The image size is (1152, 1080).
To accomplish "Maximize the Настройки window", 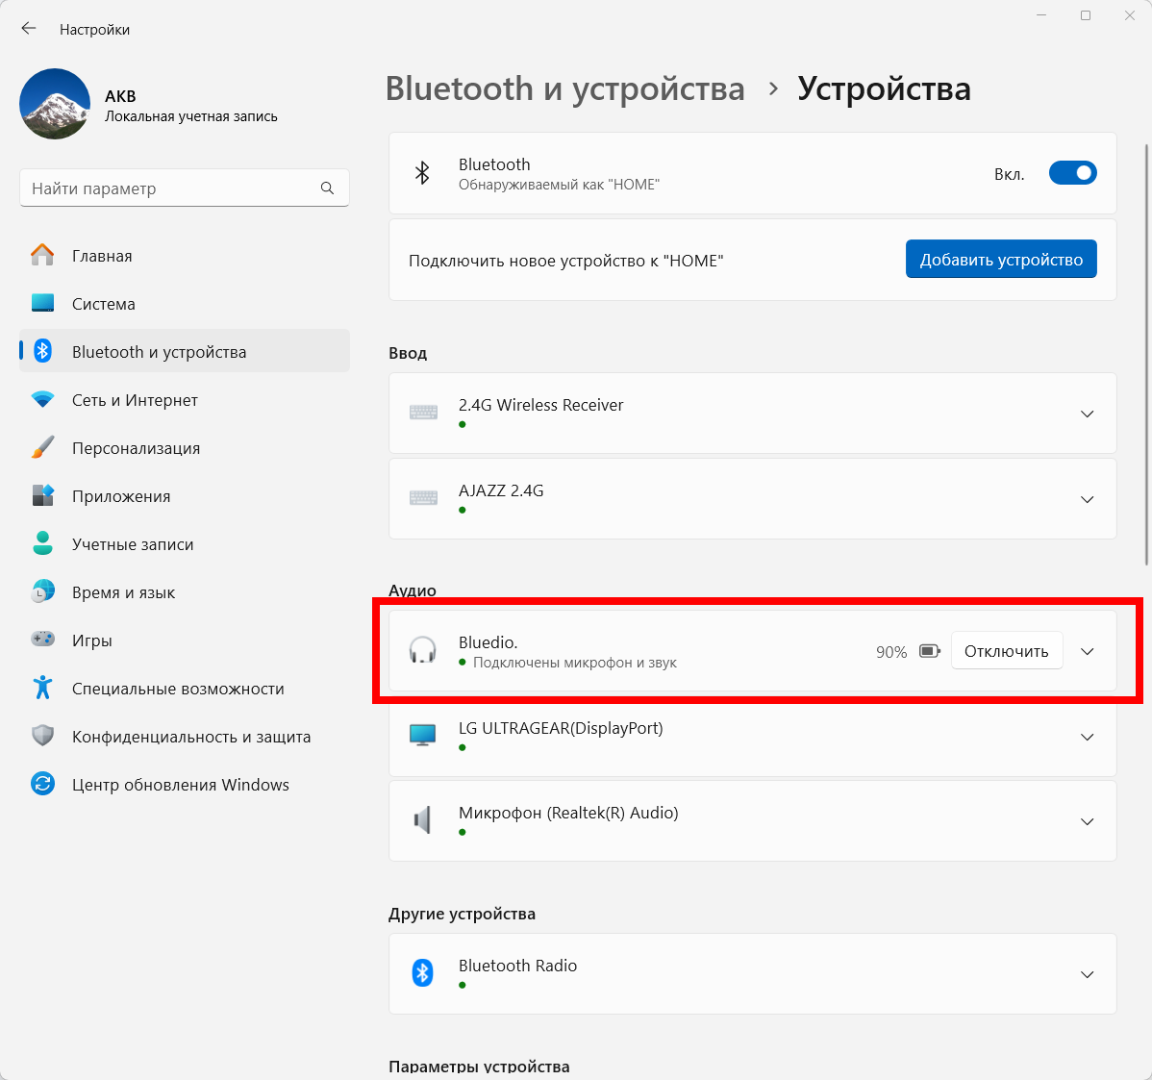I will (1085, 15).
